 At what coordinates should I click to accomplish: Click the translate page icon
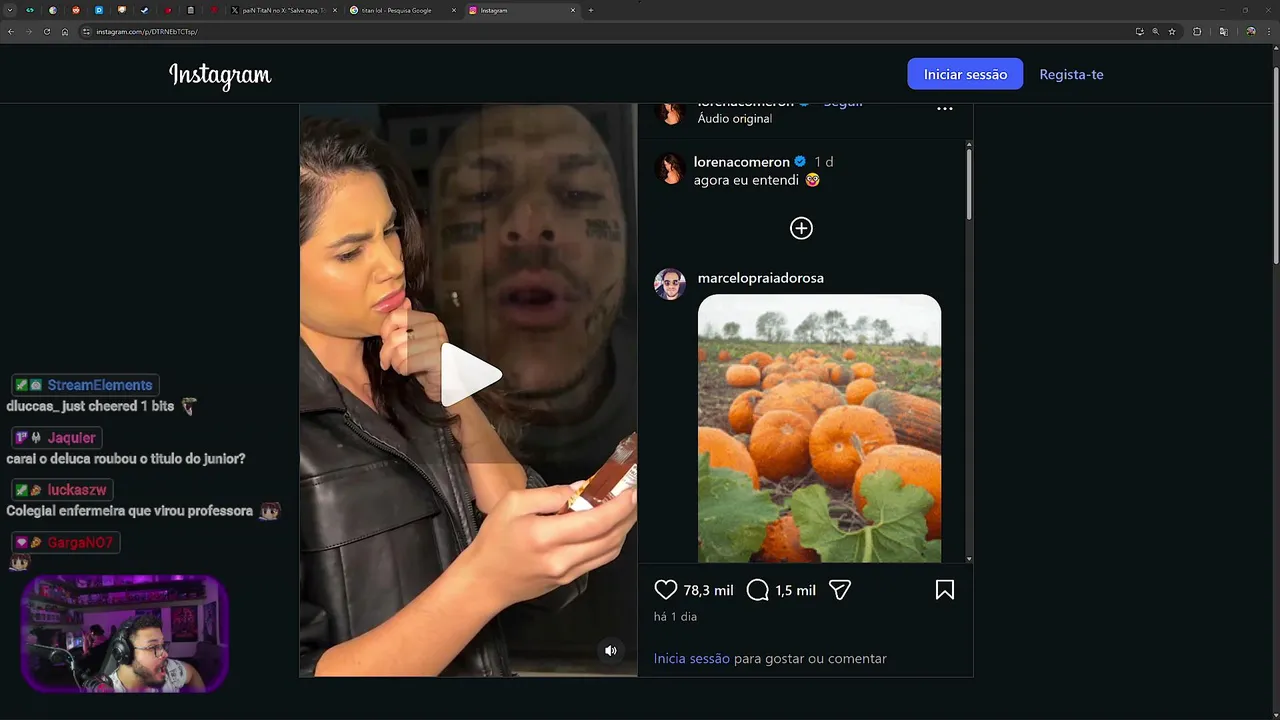pyautogui.click(x=1223, y=31)
